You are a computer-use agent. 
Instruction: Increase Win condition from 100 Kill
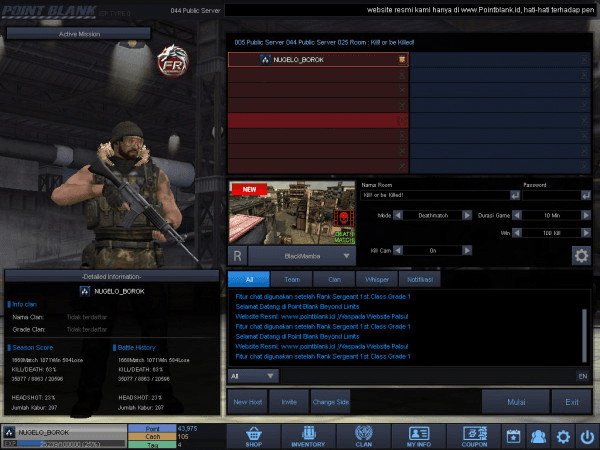(586, 233)
